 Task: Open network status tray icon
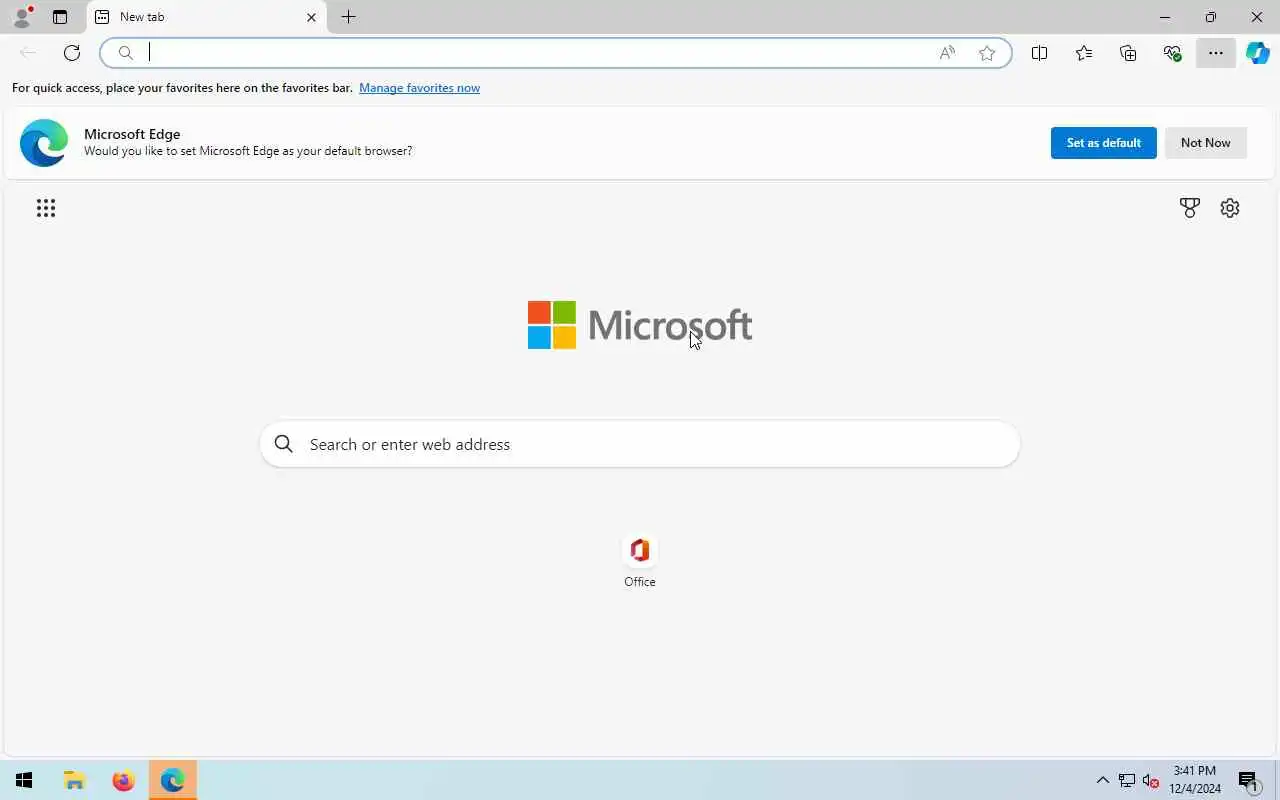1127,781
